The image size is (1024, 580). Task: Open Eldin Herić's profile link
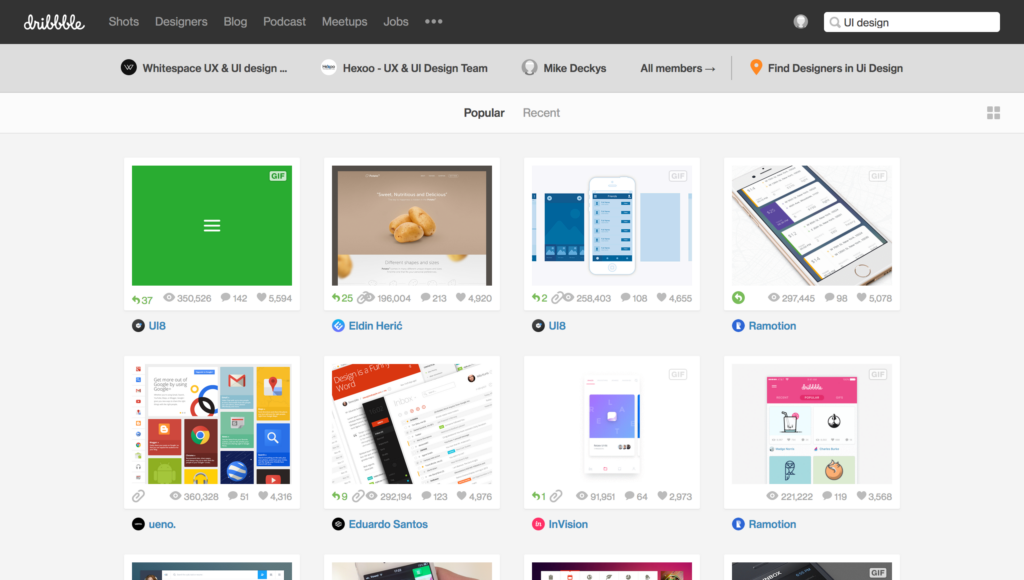376,325
